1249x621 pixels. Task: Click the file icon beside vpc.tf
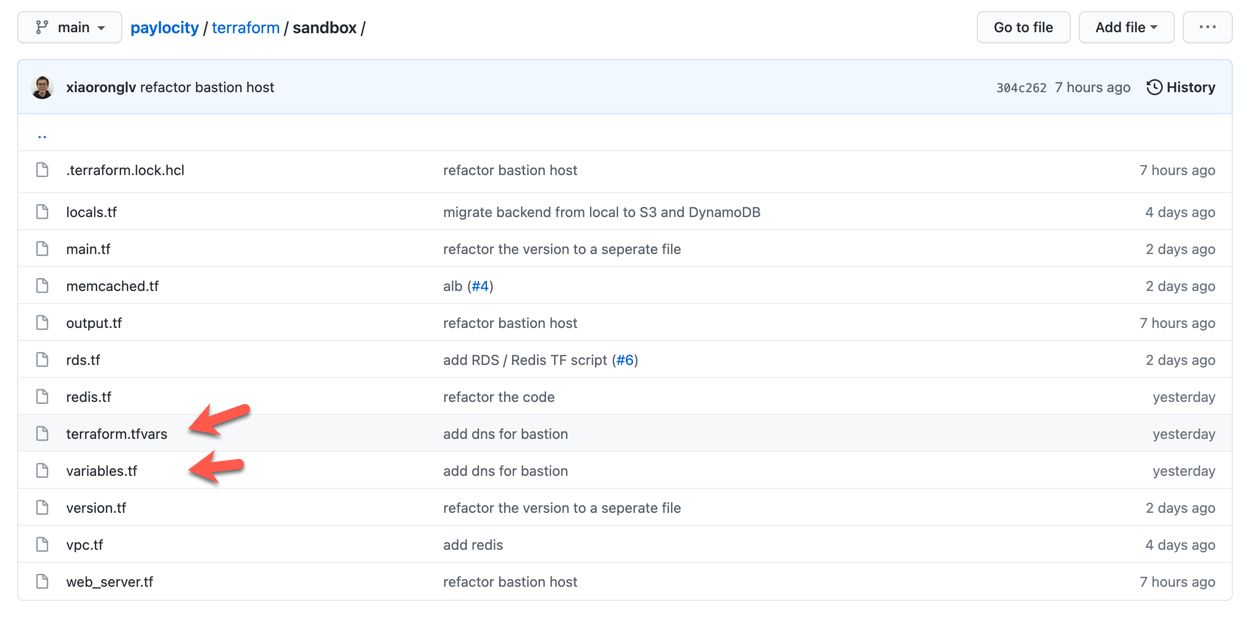click(x=42, y=544)
